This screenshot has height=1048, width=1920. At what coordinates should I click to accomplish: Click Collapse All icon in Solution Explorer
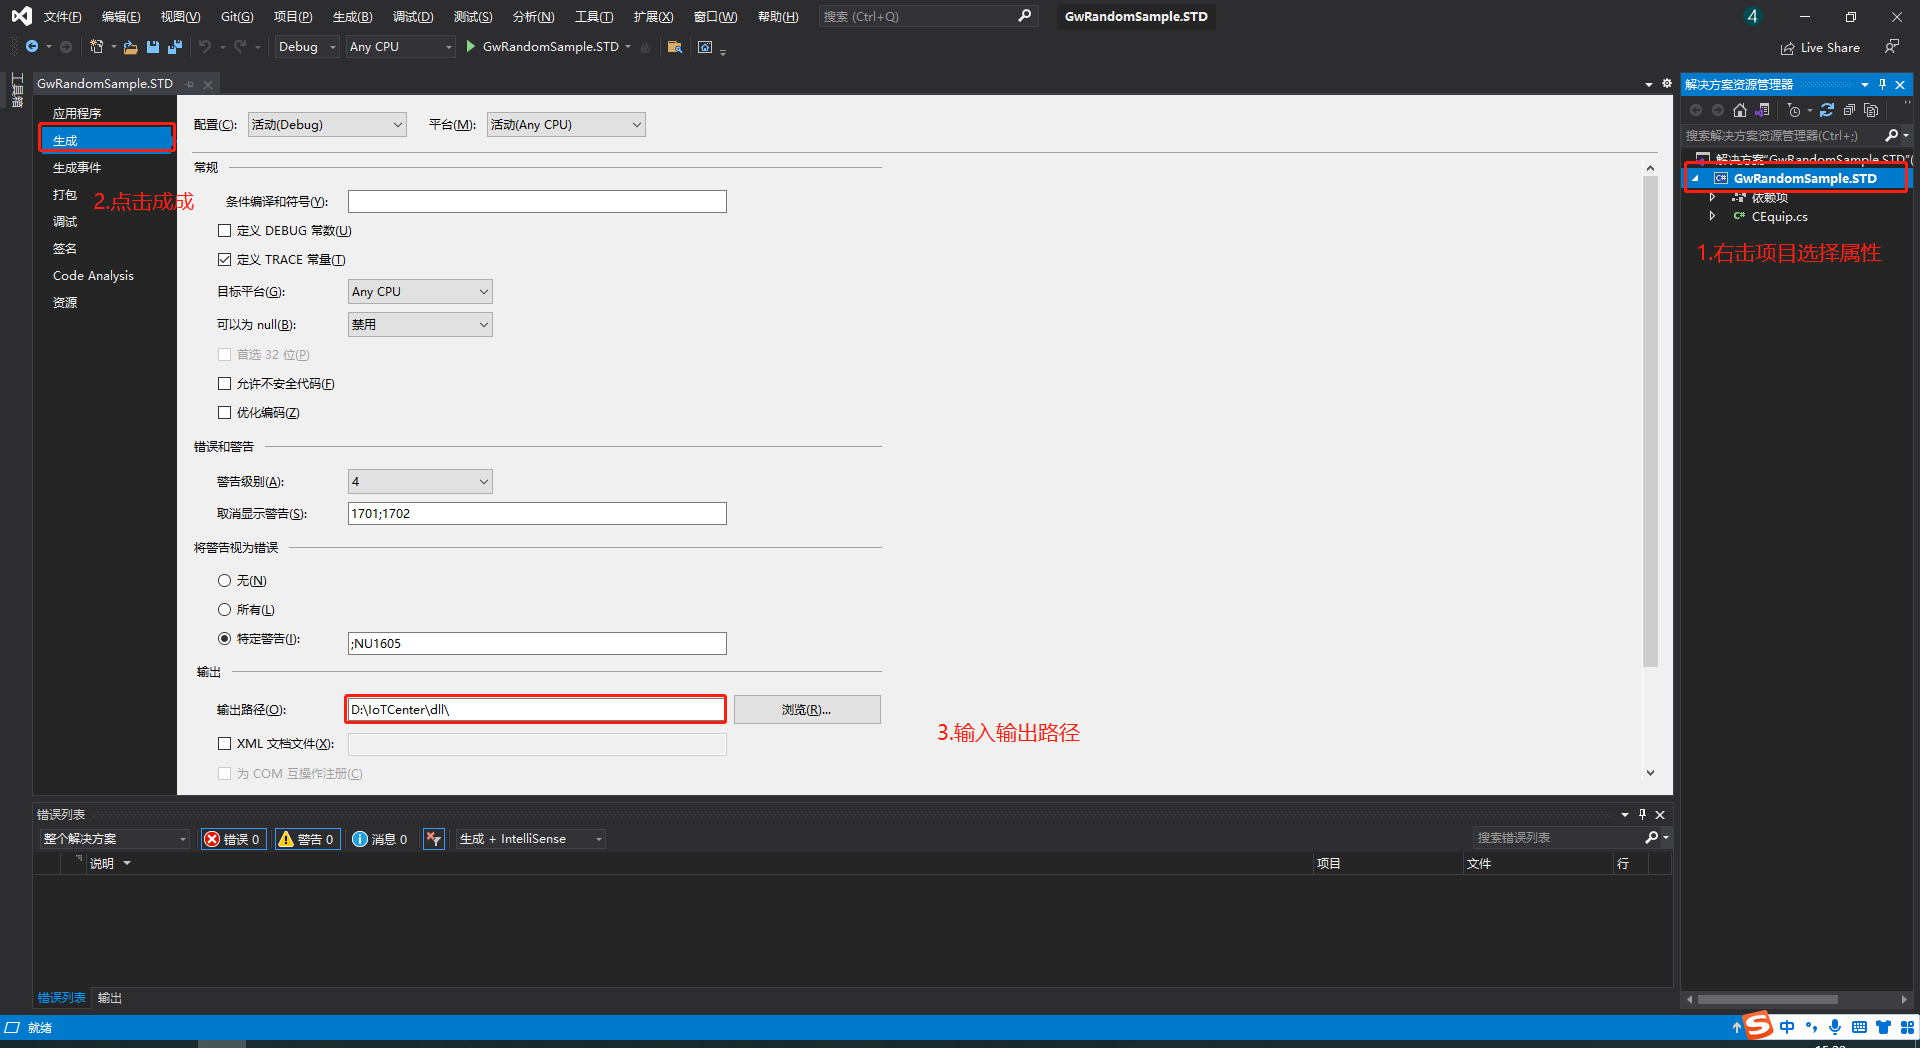coord(1849,110)
